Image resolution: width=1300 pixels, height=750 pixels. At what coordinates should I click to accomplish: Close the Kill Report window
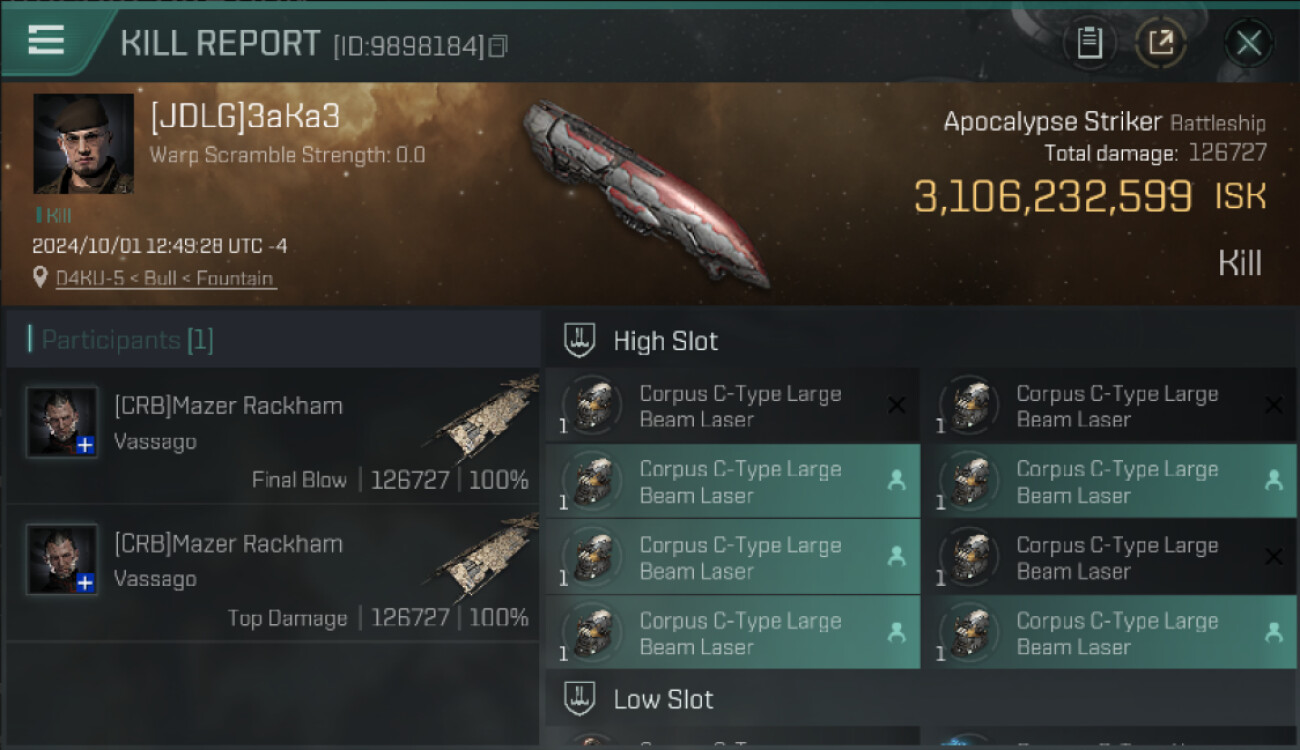click(x=1249, y=43)
